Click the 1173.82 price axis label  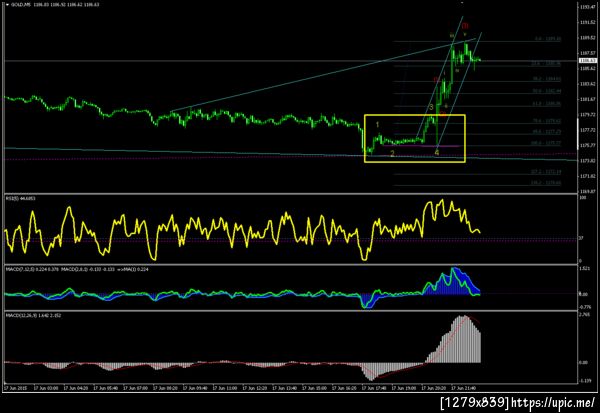(x=587, y=161)
